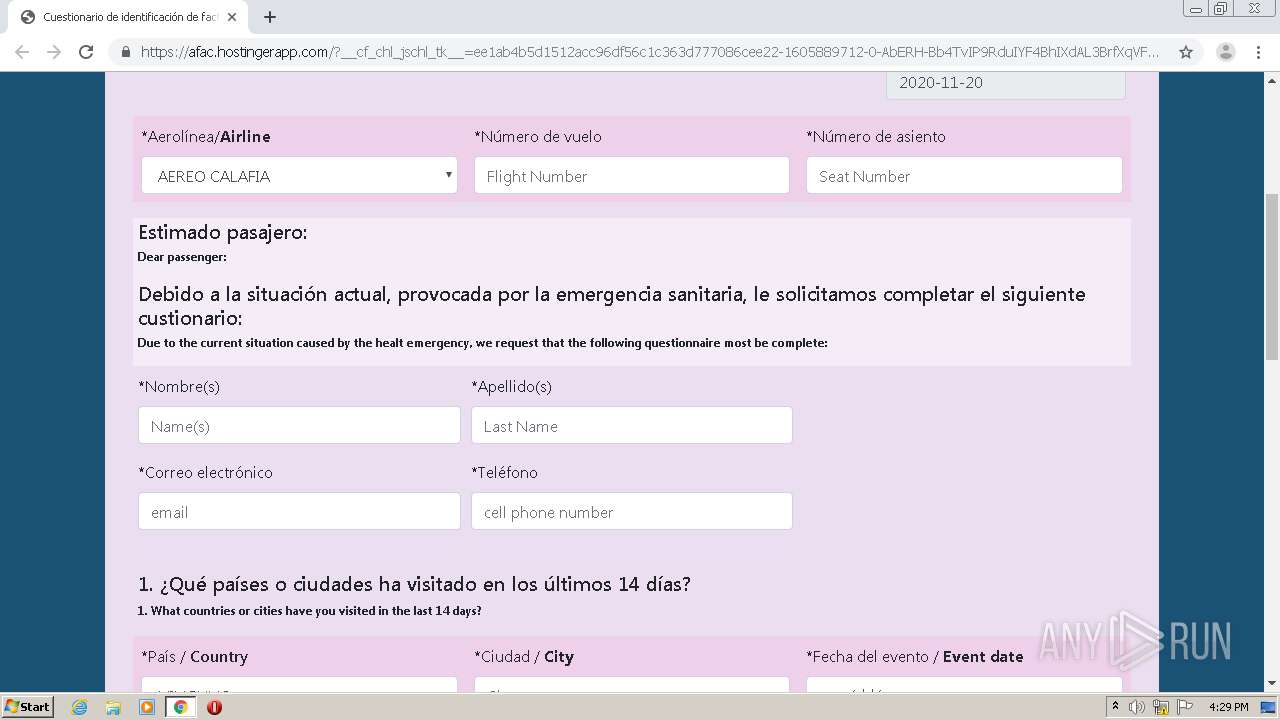Click the Chrome taskbar icon

click(181, 707)
